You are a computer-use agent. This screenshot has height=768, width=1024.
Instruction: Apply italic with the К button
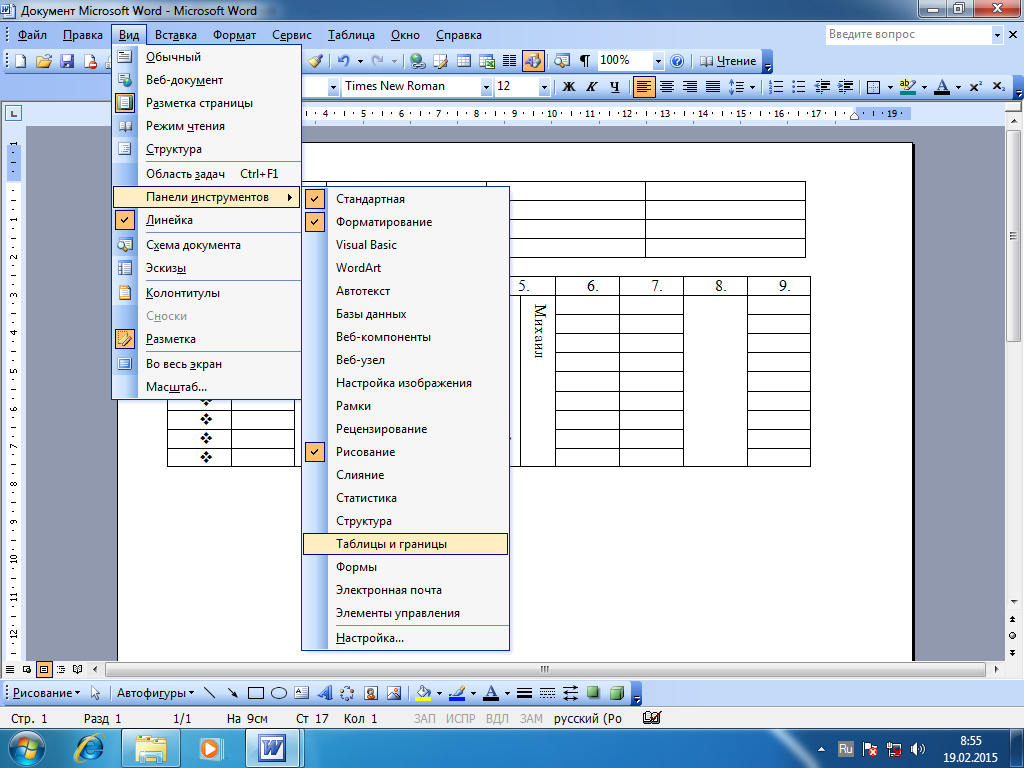592,86
